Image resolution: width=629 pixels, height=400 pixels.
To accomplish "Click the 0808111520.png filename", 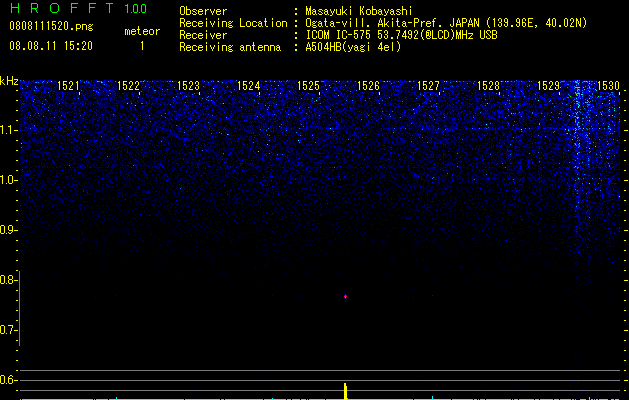I will tap(51, 26).
